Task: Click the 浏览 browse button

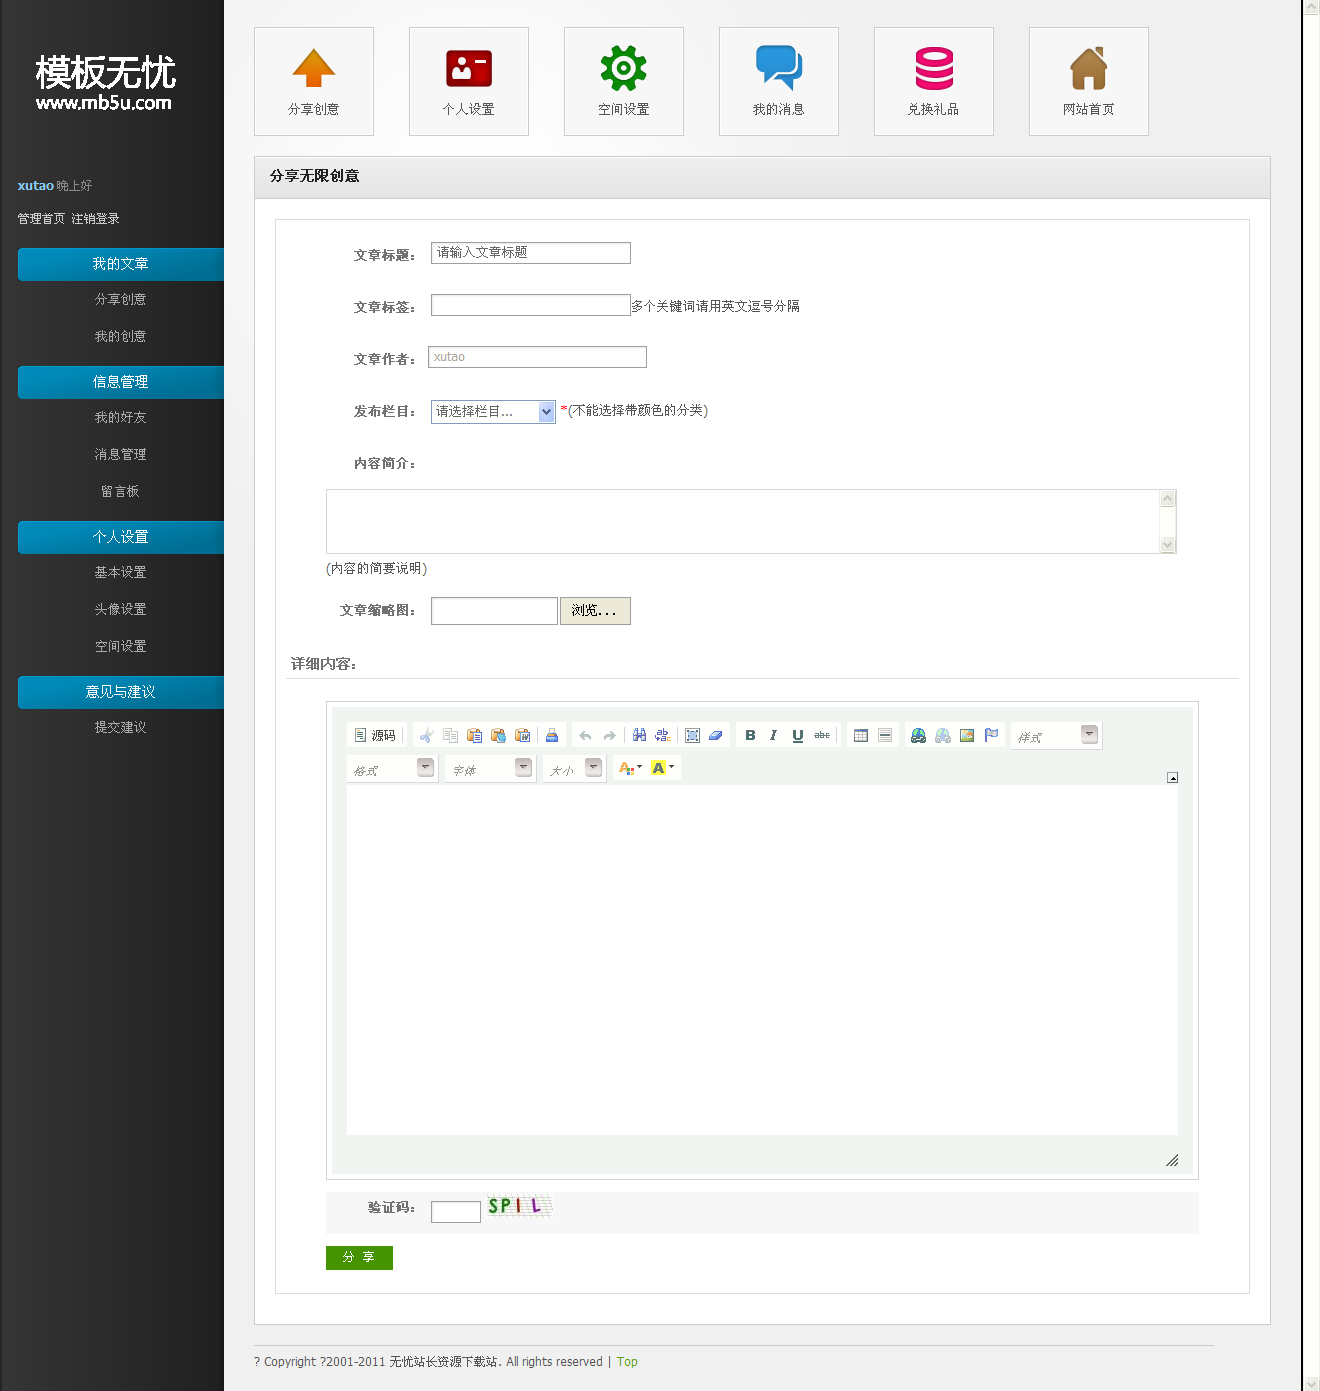Action: 595,610
